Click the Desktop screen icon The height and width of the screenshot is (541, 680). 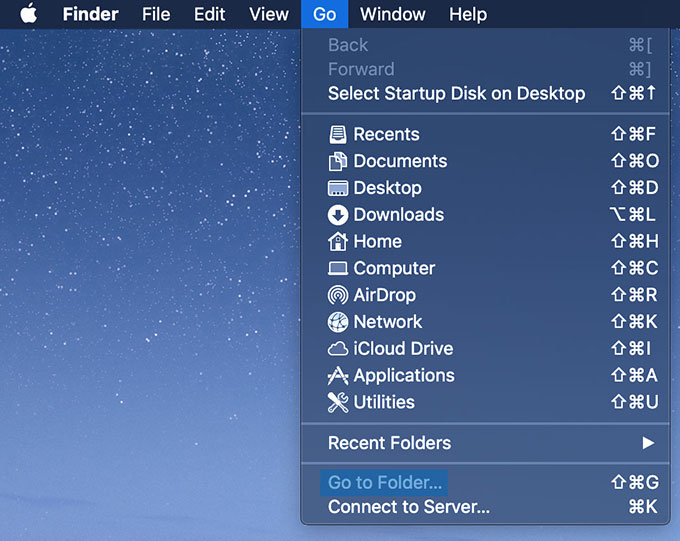[x=337, y=188]
